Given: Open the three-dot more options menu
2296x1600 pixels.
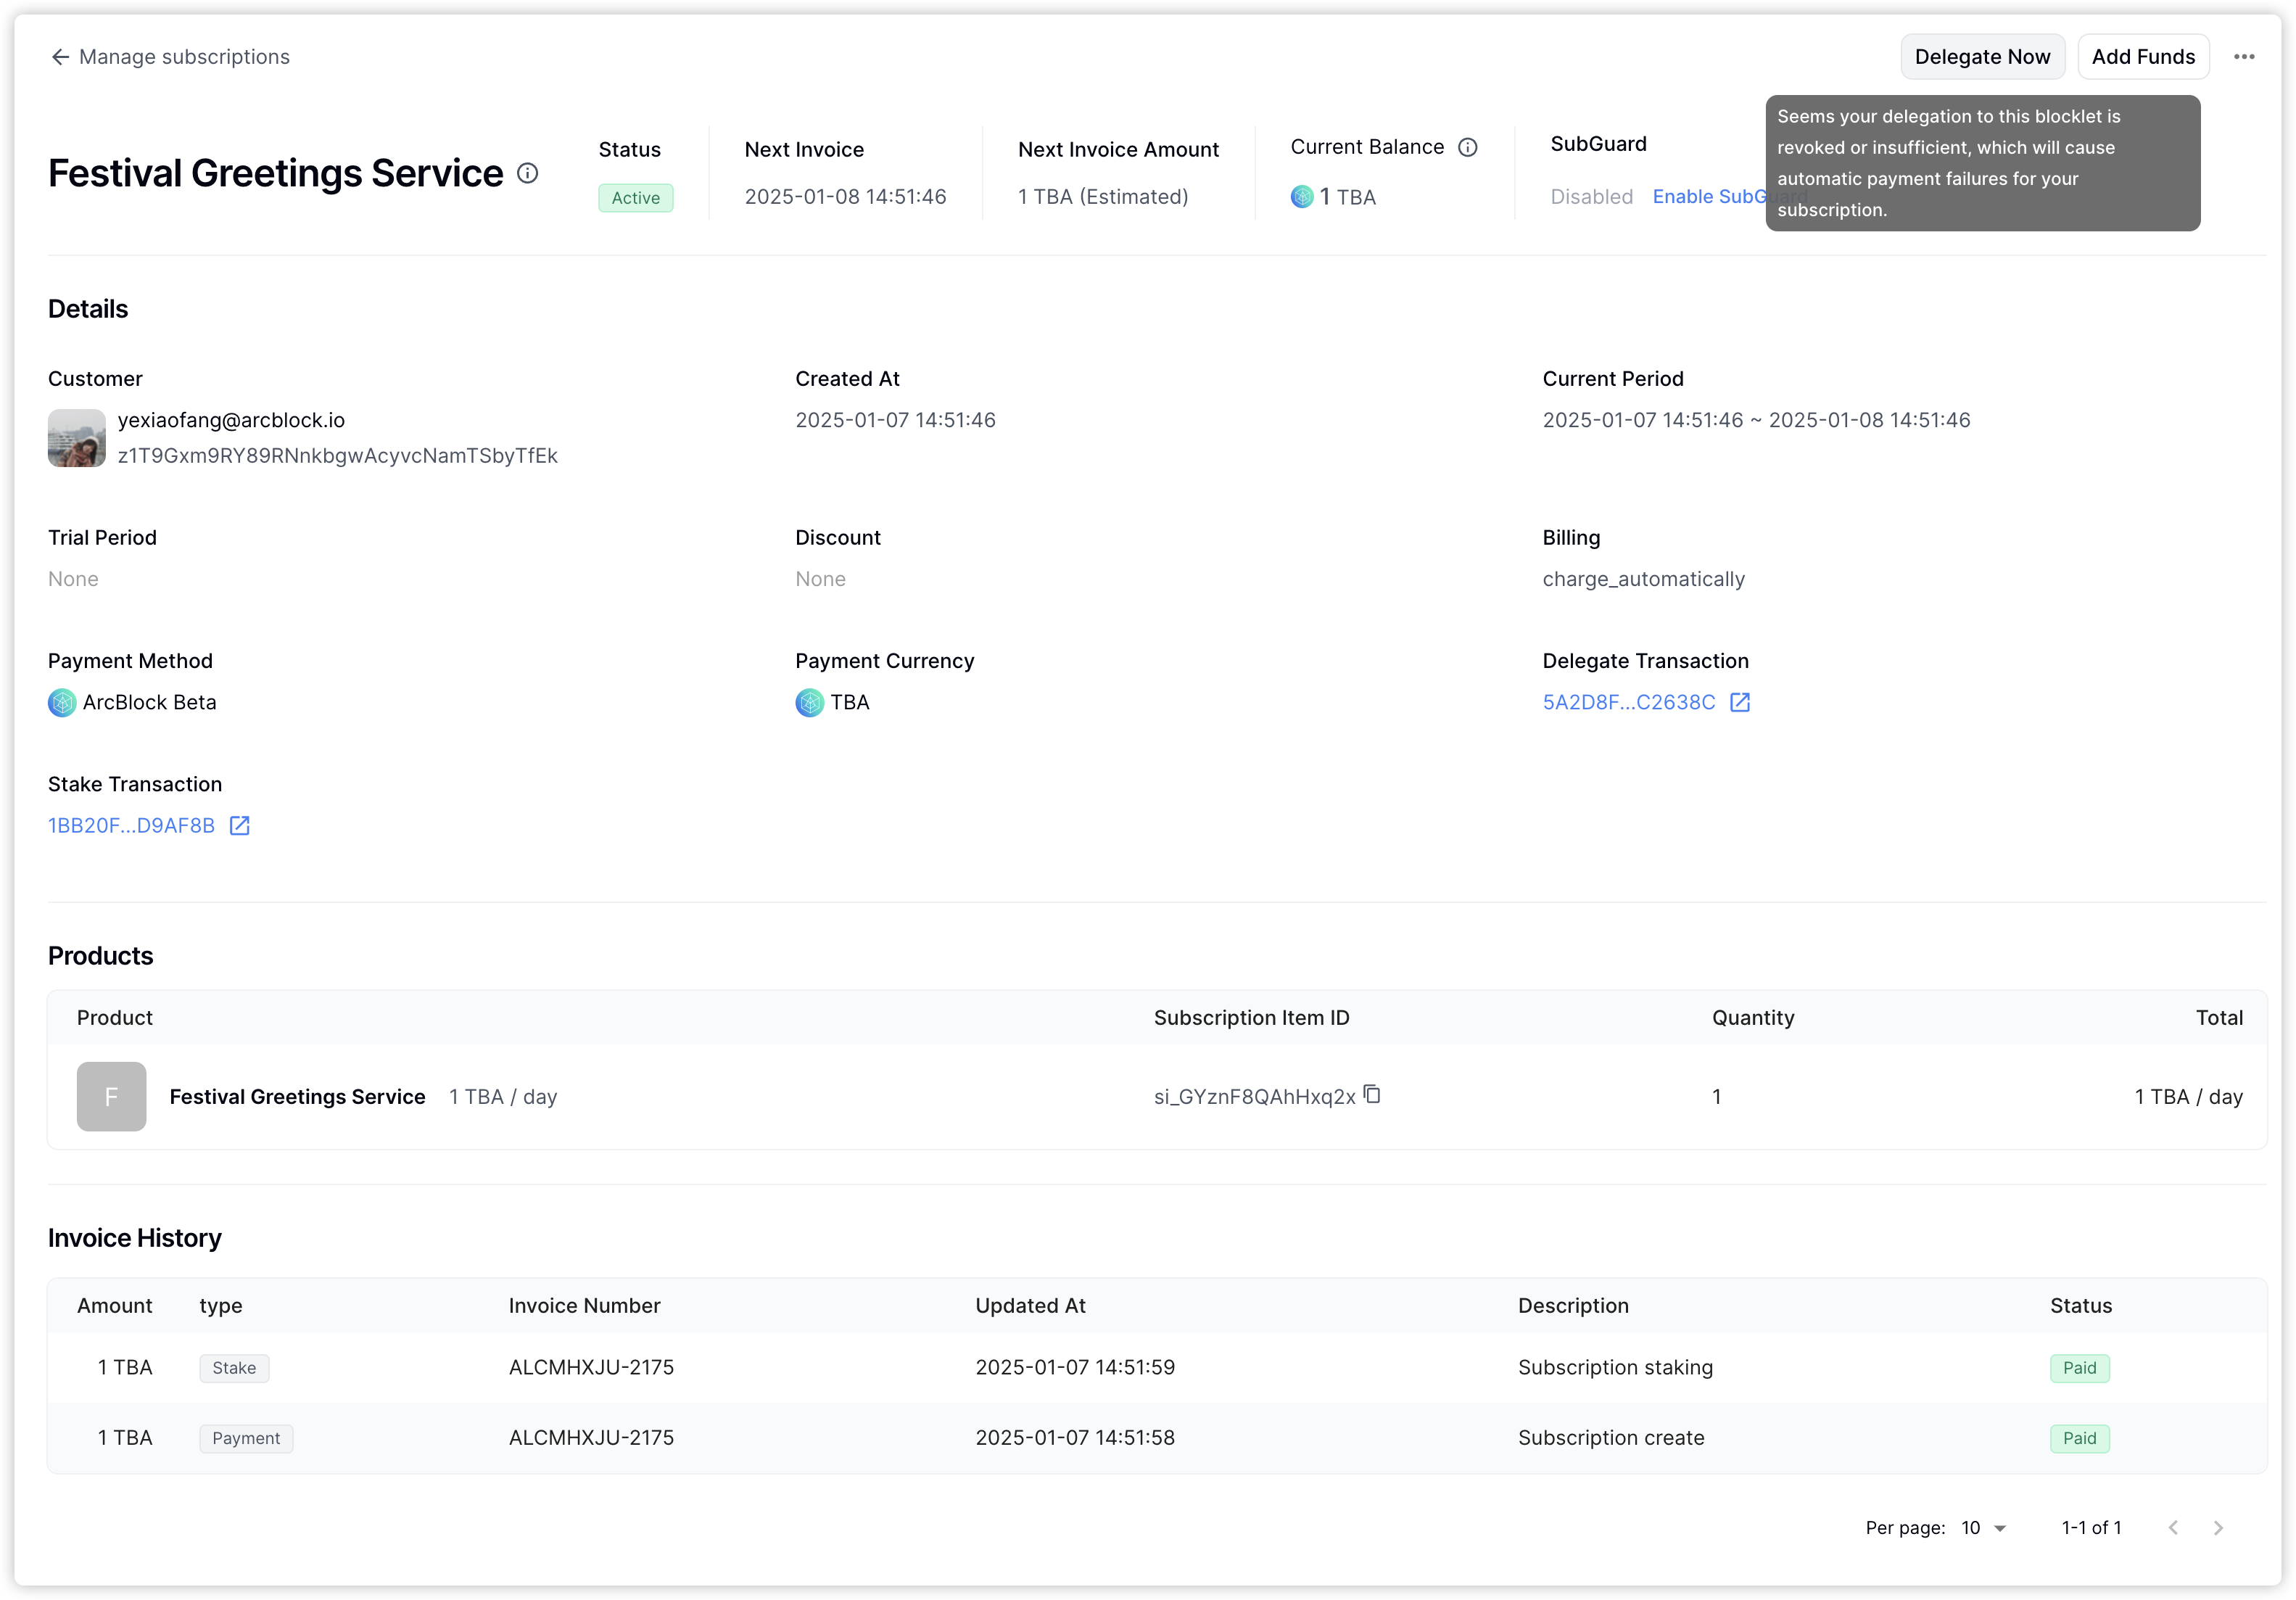Looking at the screenshot, I should pyautogui.click(x=2244, y=57).
